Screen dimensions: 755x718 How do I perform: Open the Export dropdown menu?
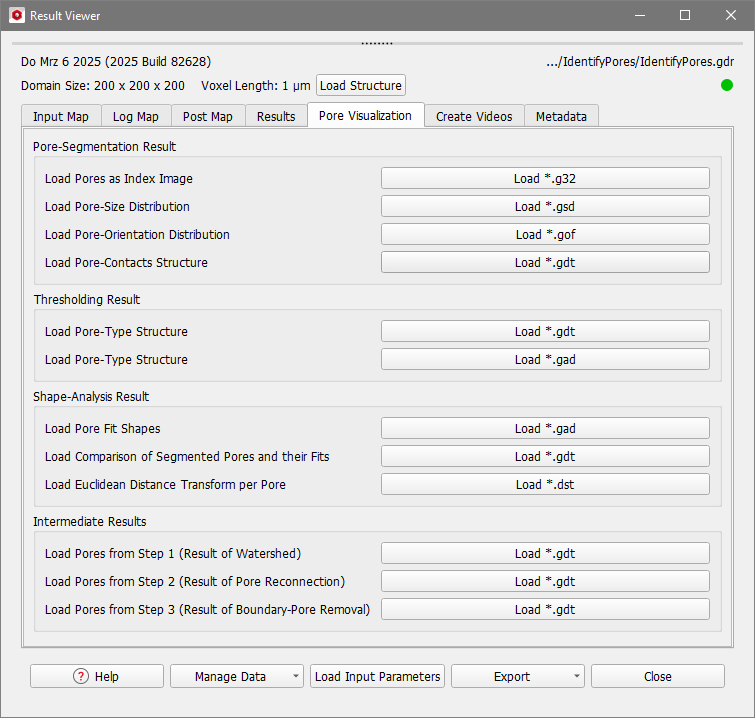(517, 676)
